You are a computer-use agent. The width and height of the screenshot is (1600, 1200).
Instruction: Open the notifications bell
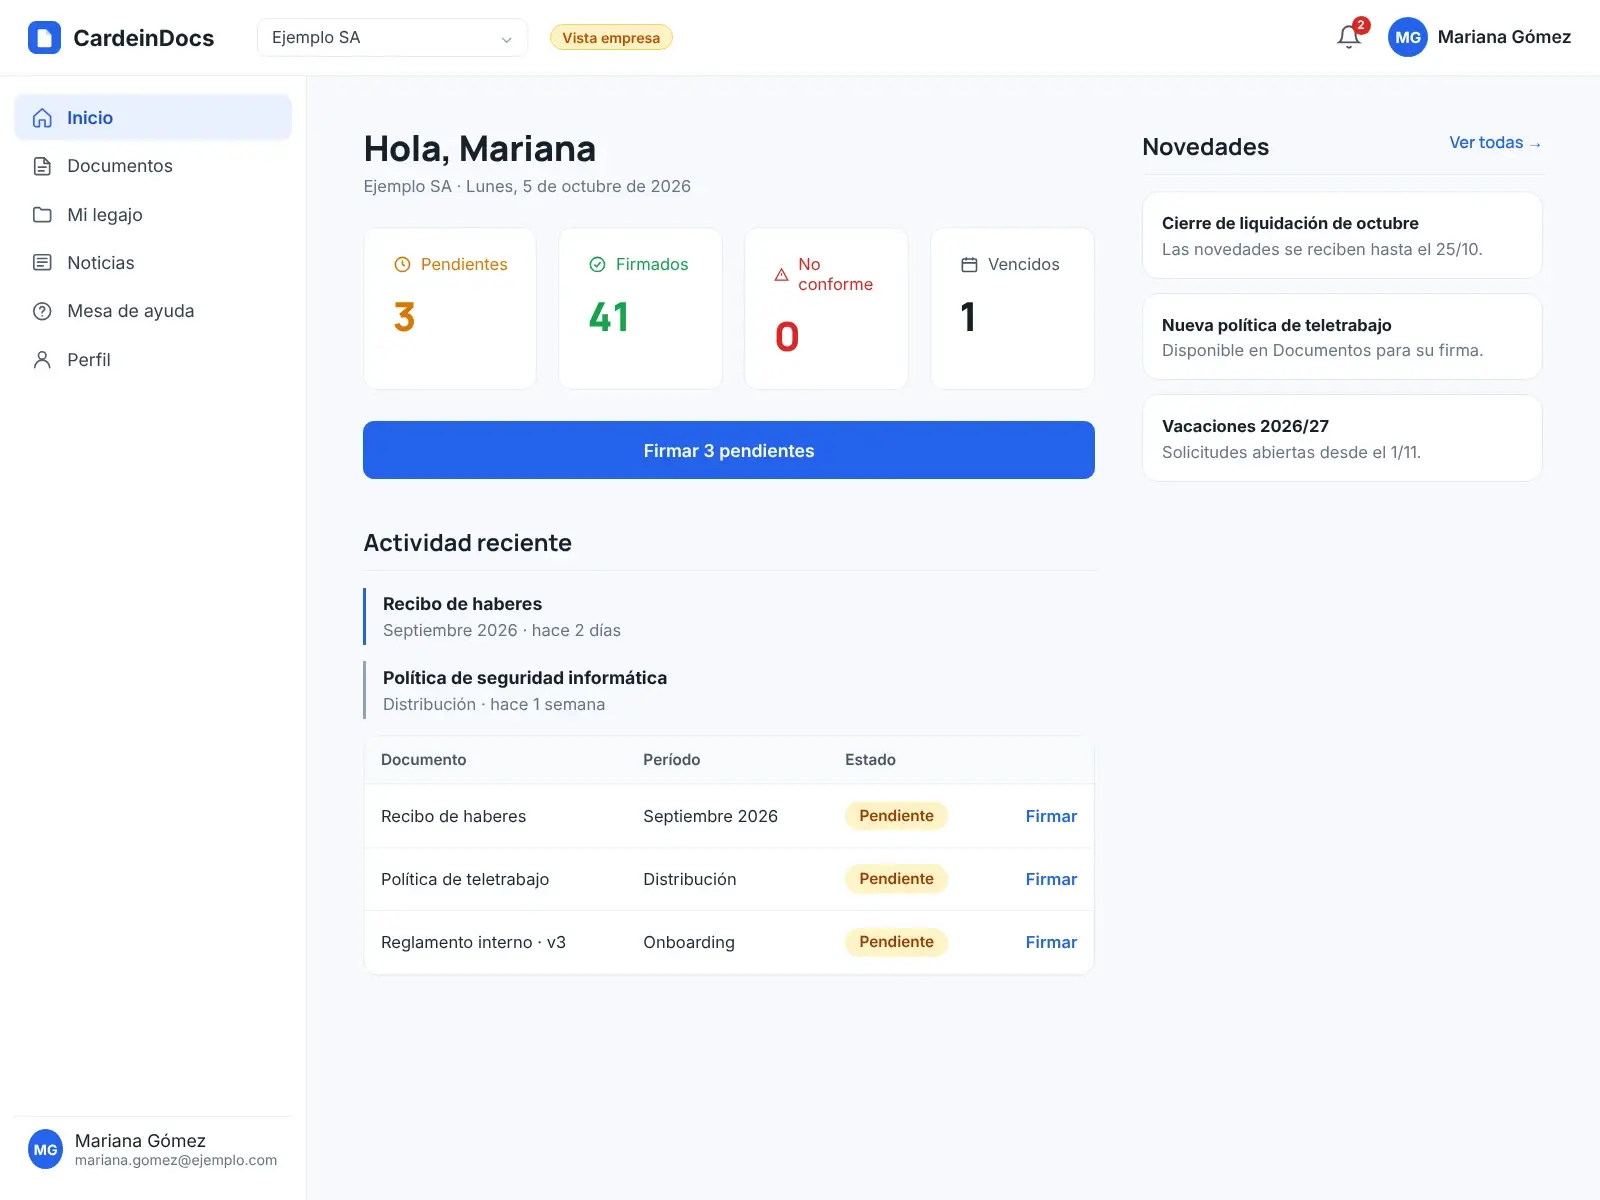1349,37
